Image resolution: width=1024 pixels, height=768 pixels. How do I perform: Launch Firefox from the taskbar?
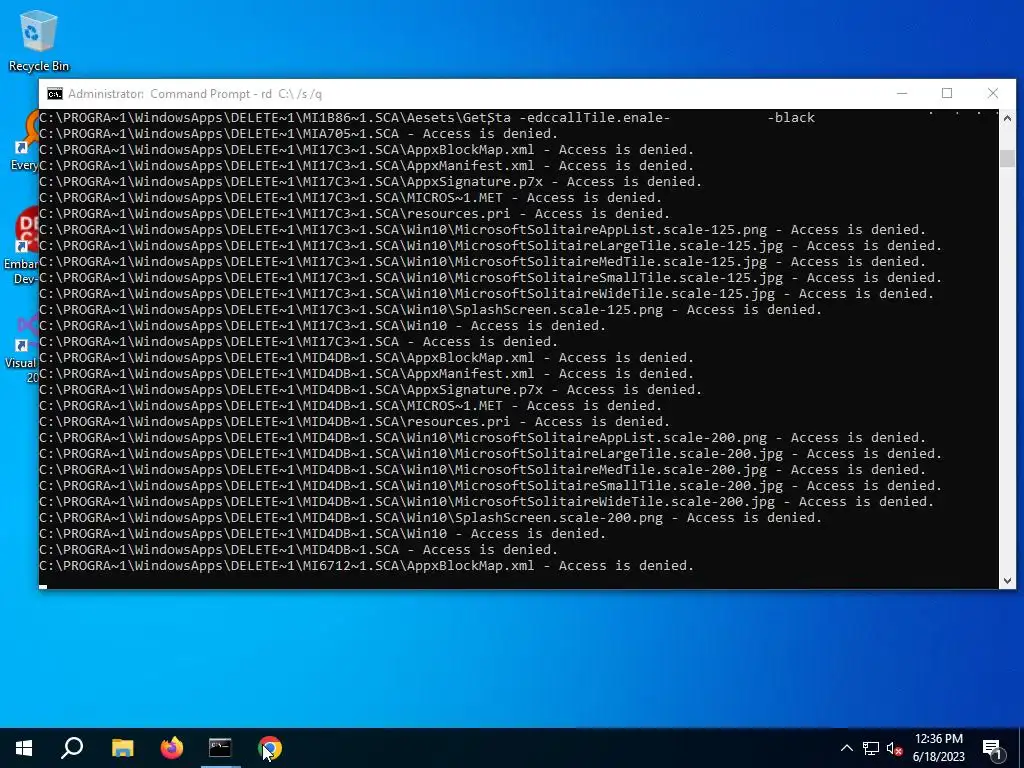[172, 748]
